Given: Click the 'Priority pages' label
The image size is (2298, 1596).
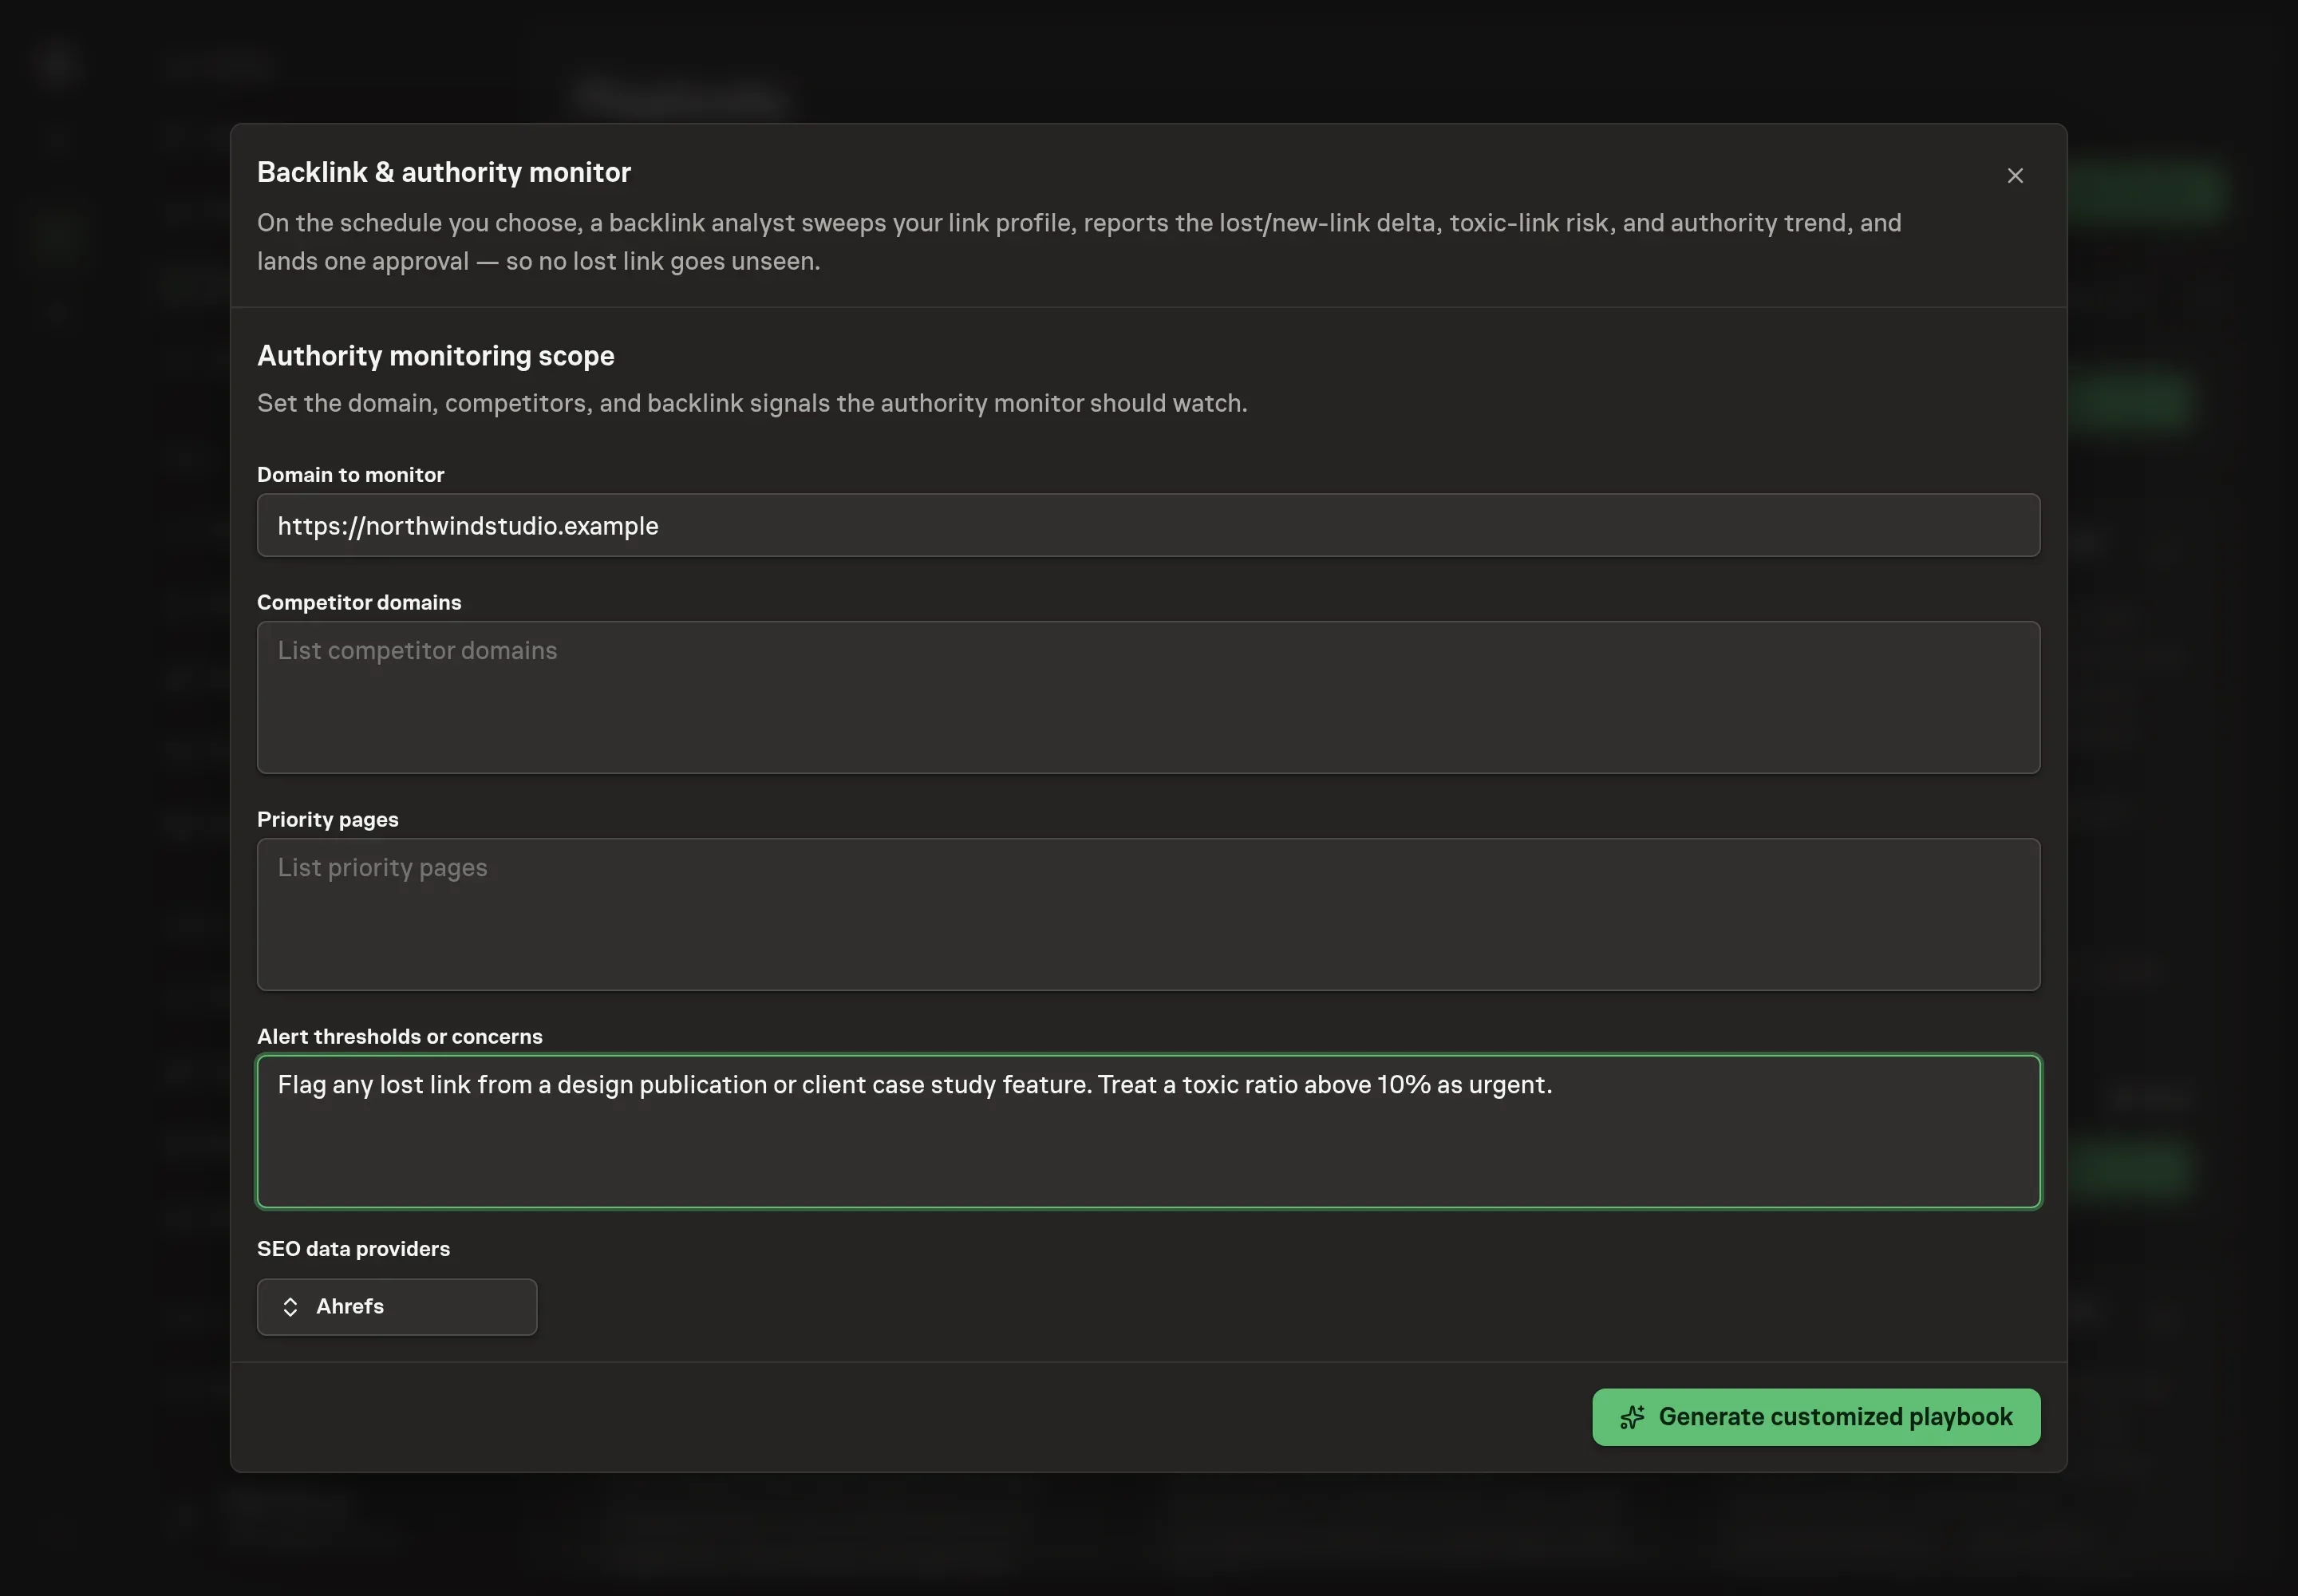Looking at the screenshot, I should pyautogui.click(x=327, y=819).
